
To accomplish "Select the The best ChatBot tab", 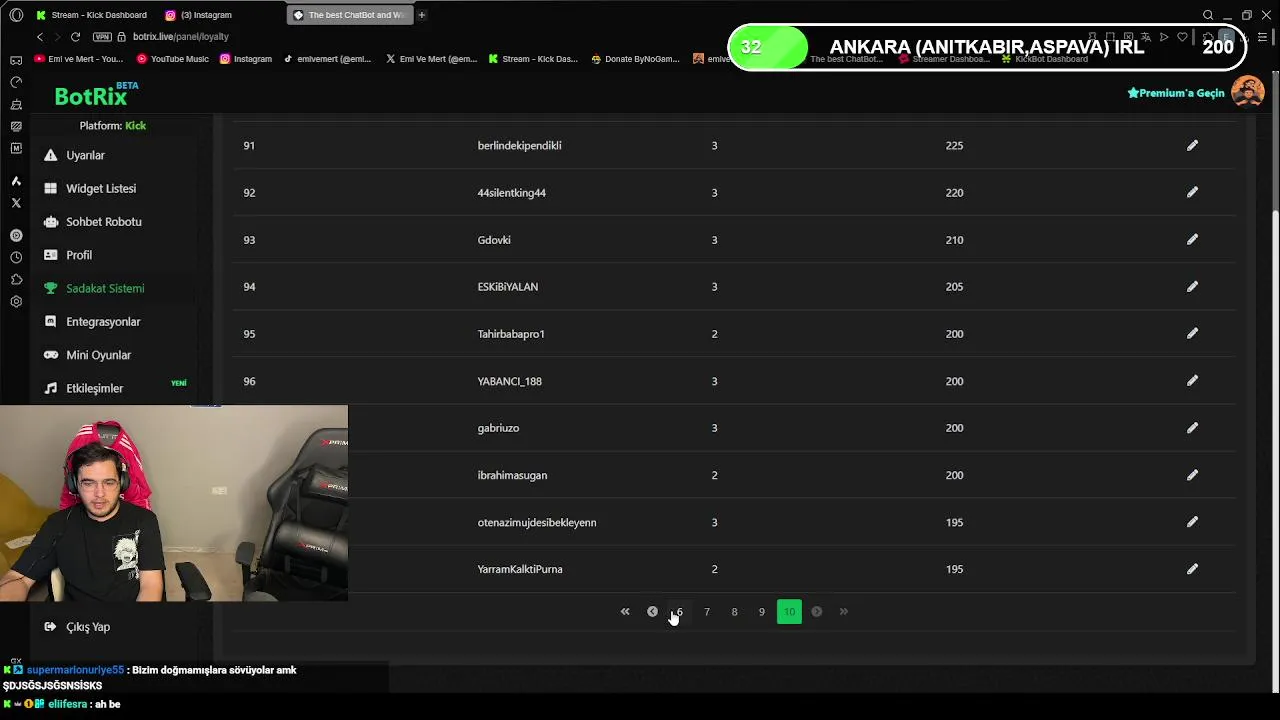I will [348, 15].
